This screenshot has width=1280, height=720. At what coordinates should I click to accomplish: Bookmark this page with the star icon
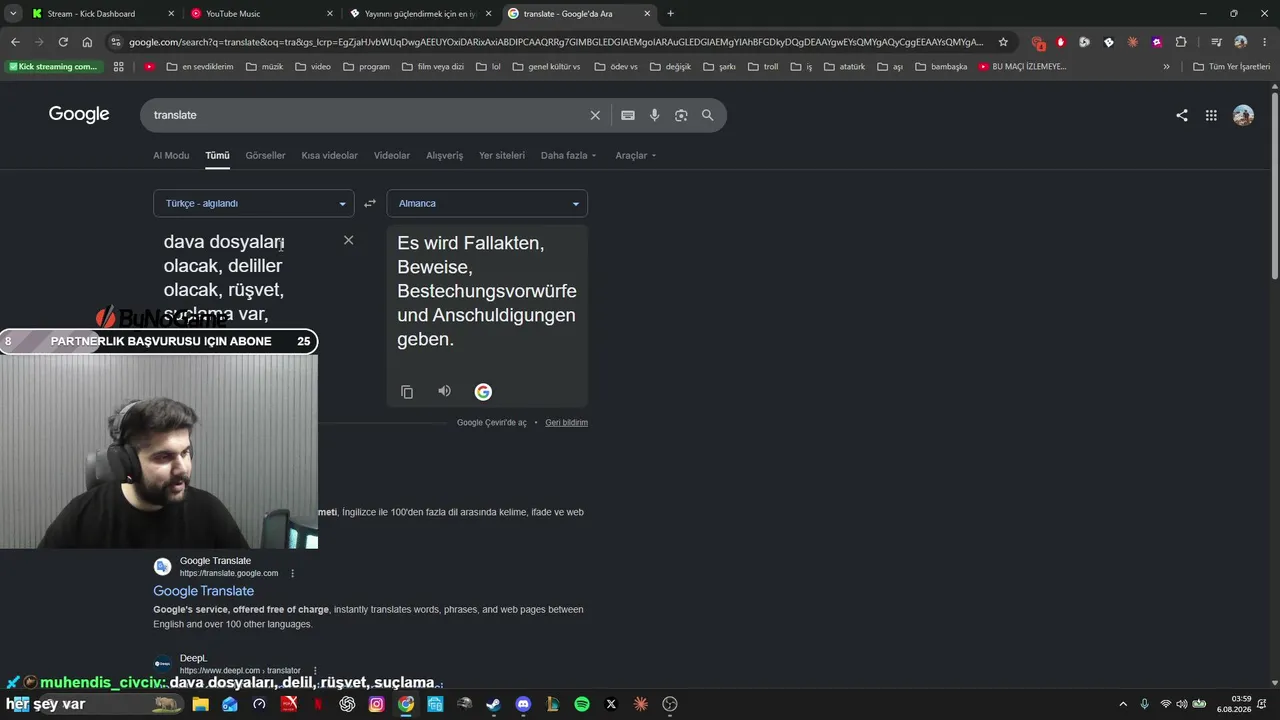click(1003, 42)
